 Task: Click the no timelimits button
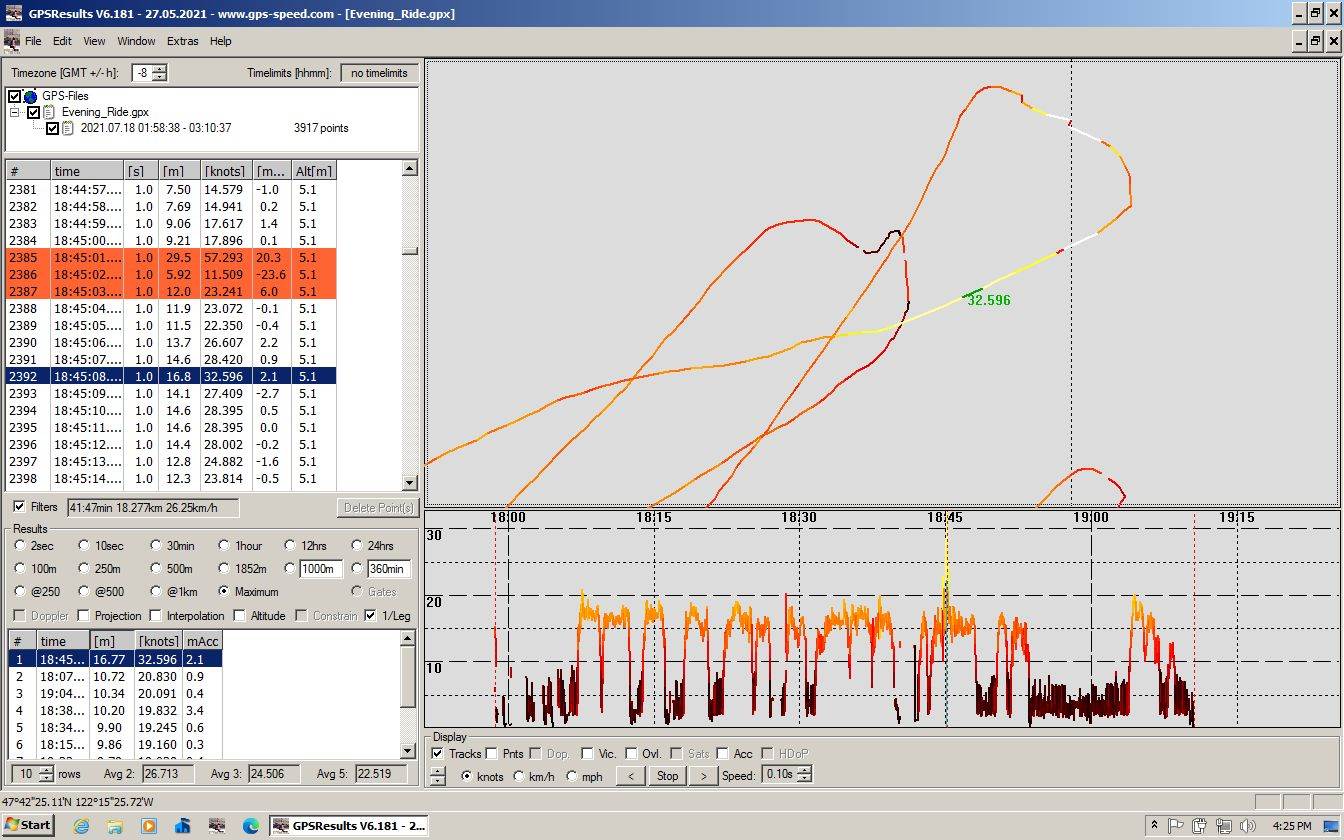pos(379,73)
